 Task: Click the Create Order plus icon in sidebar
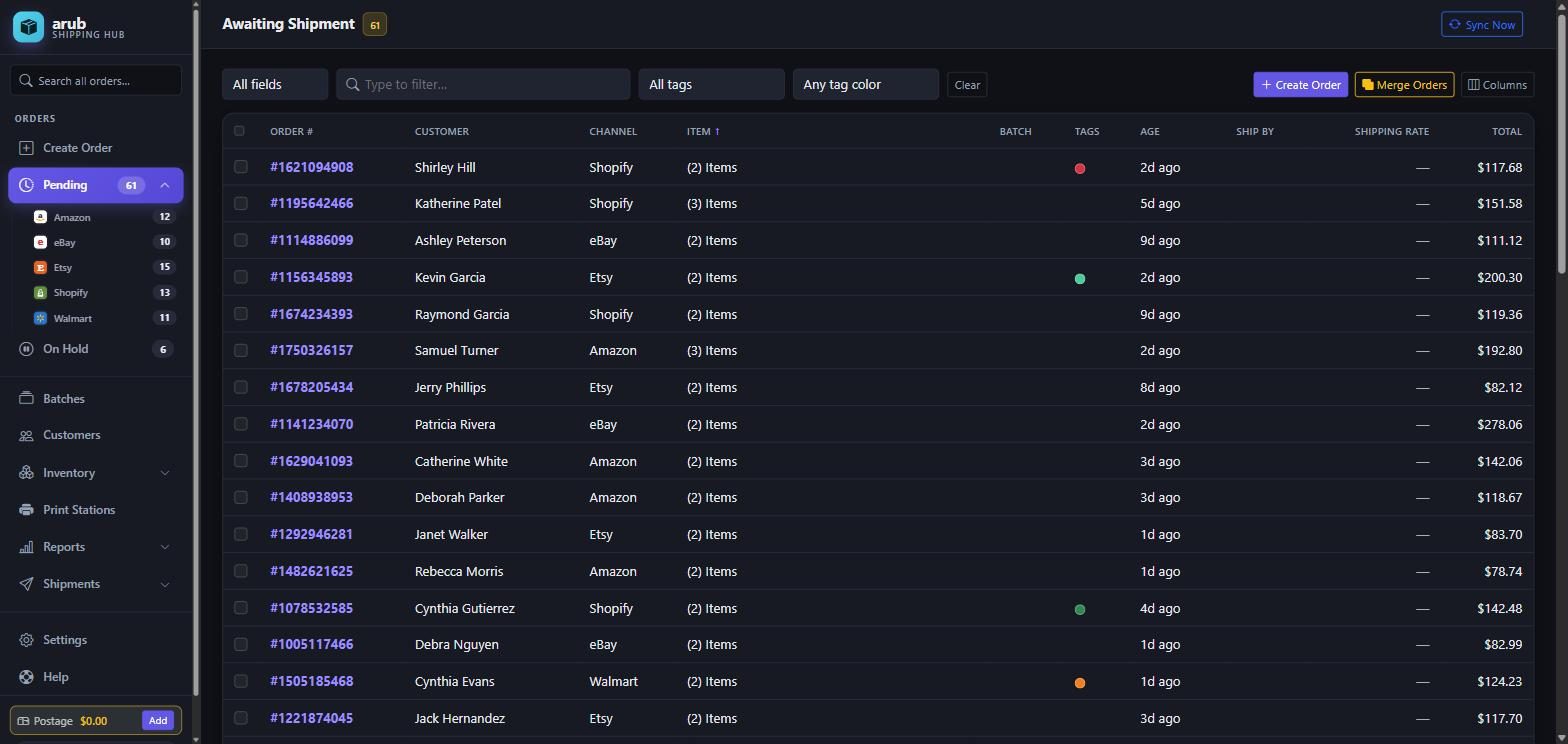pyautogui.click(x=26, y=148)
